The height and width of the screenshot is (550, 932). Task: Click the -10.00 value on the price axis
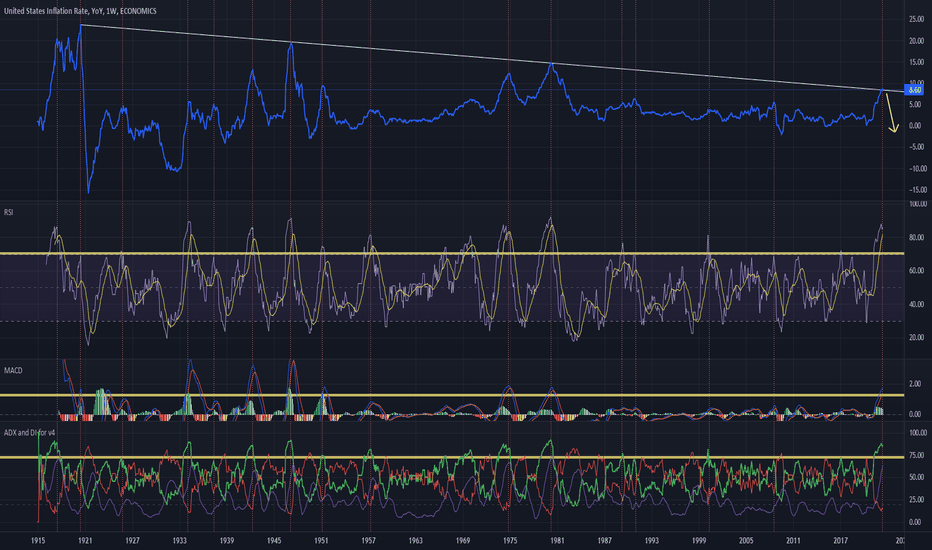(x=916, y=168)
